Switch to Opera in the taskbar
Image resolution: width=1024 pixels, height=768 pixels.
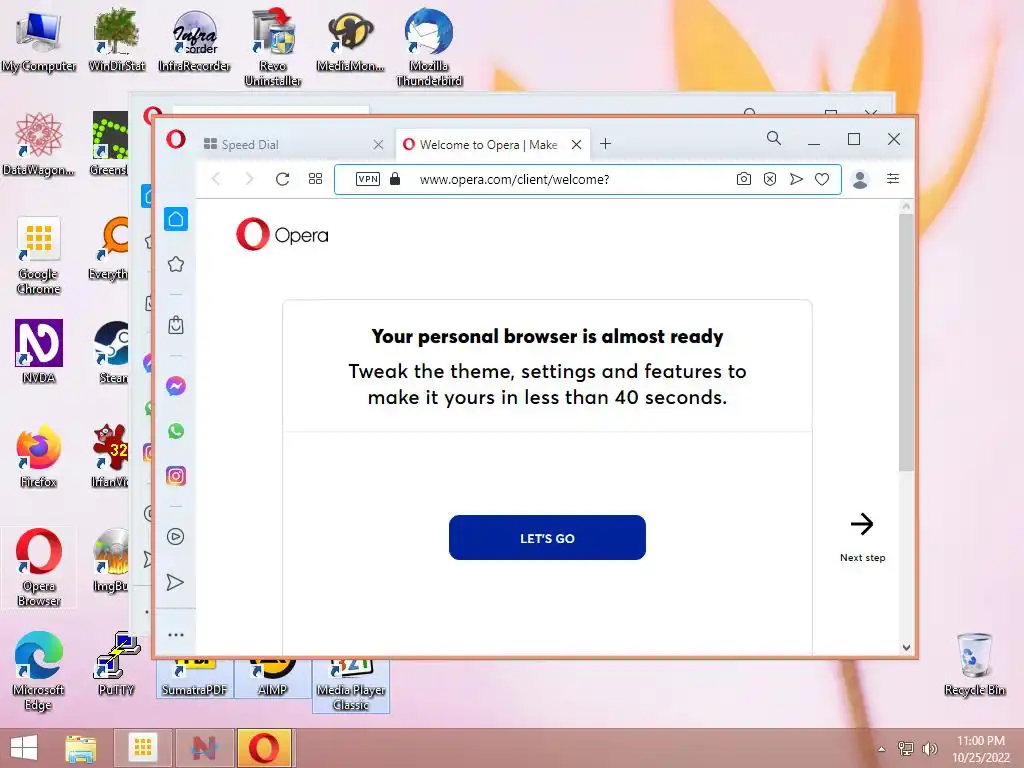click(264, 748)
